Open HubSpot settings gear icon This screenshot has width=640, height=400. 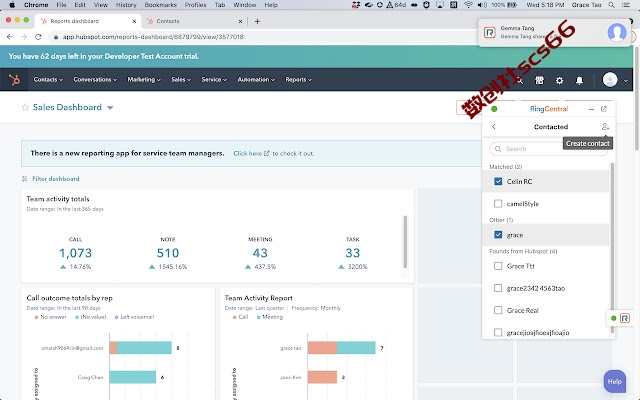tap(559, 80)
